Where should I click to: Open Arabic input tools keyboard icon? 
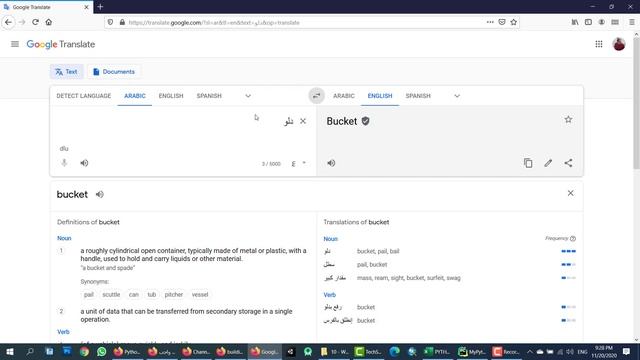click(x=293, y=164)
